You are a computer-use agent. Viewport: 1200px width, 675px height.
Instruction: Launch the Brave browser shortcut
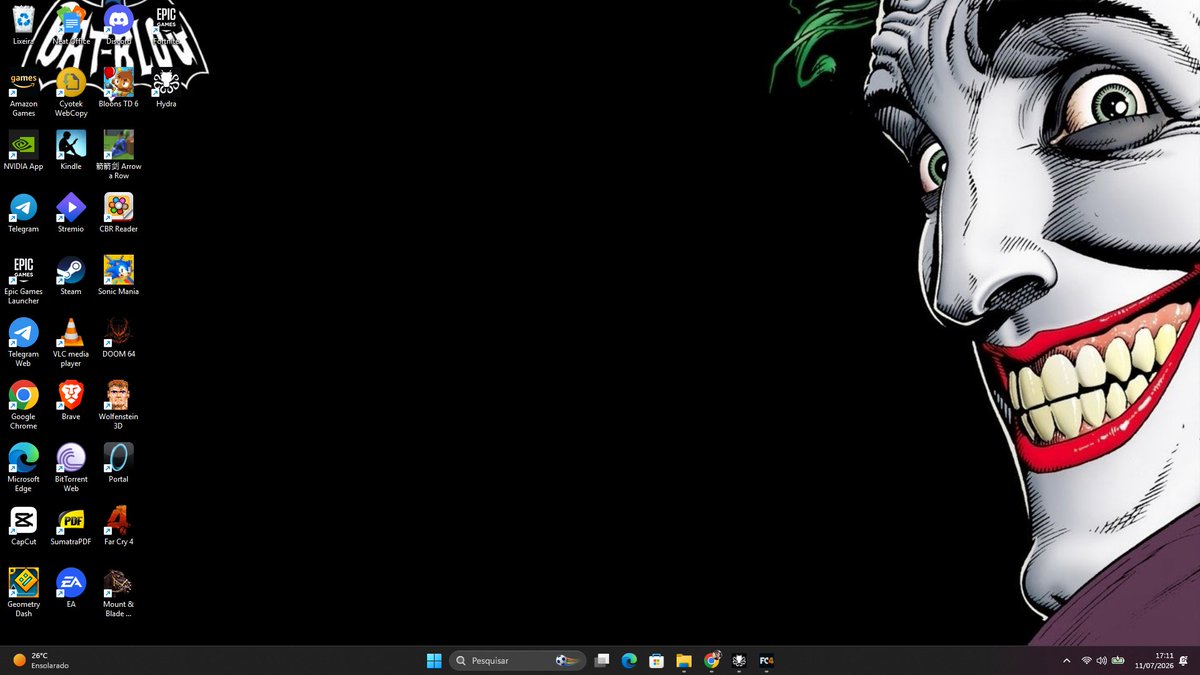(71, 400)
